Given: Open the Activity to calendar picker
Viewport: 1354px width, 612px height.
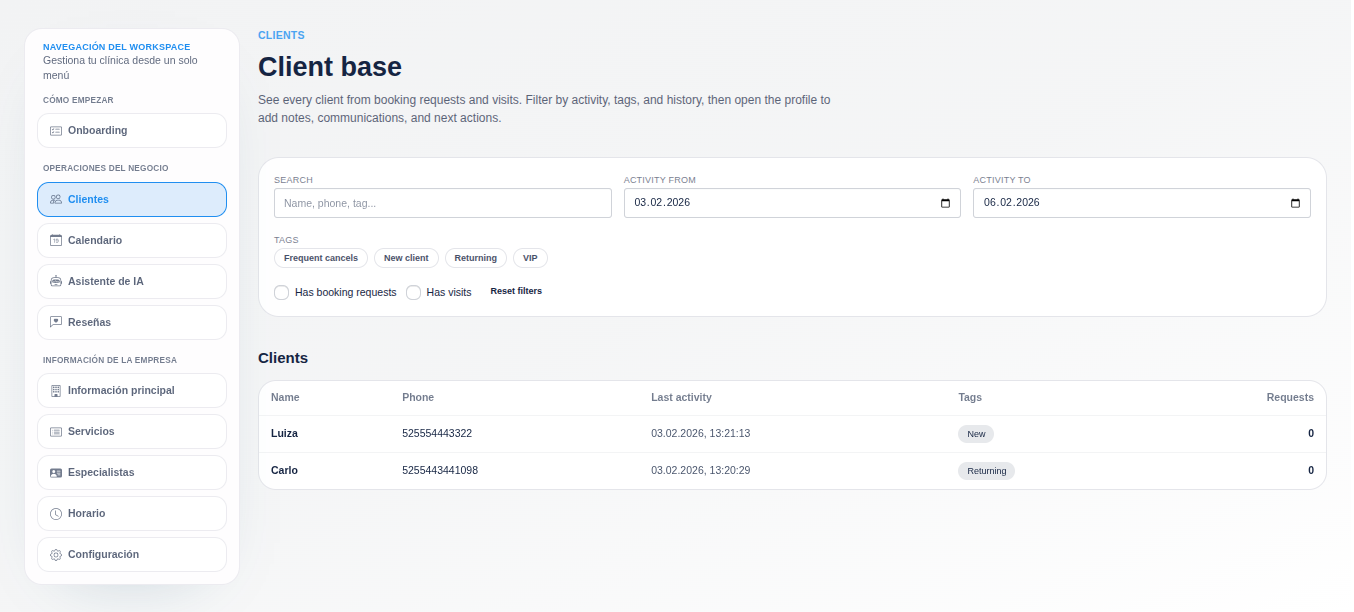Looking at the screenshot, I should click(x=1295, y=203).
